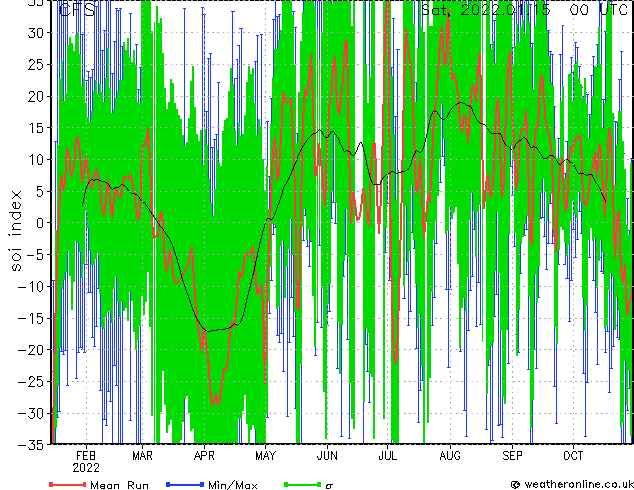Click the SEP x-axis label
This screenshot has height=490, width=634.
coord(512,456)
